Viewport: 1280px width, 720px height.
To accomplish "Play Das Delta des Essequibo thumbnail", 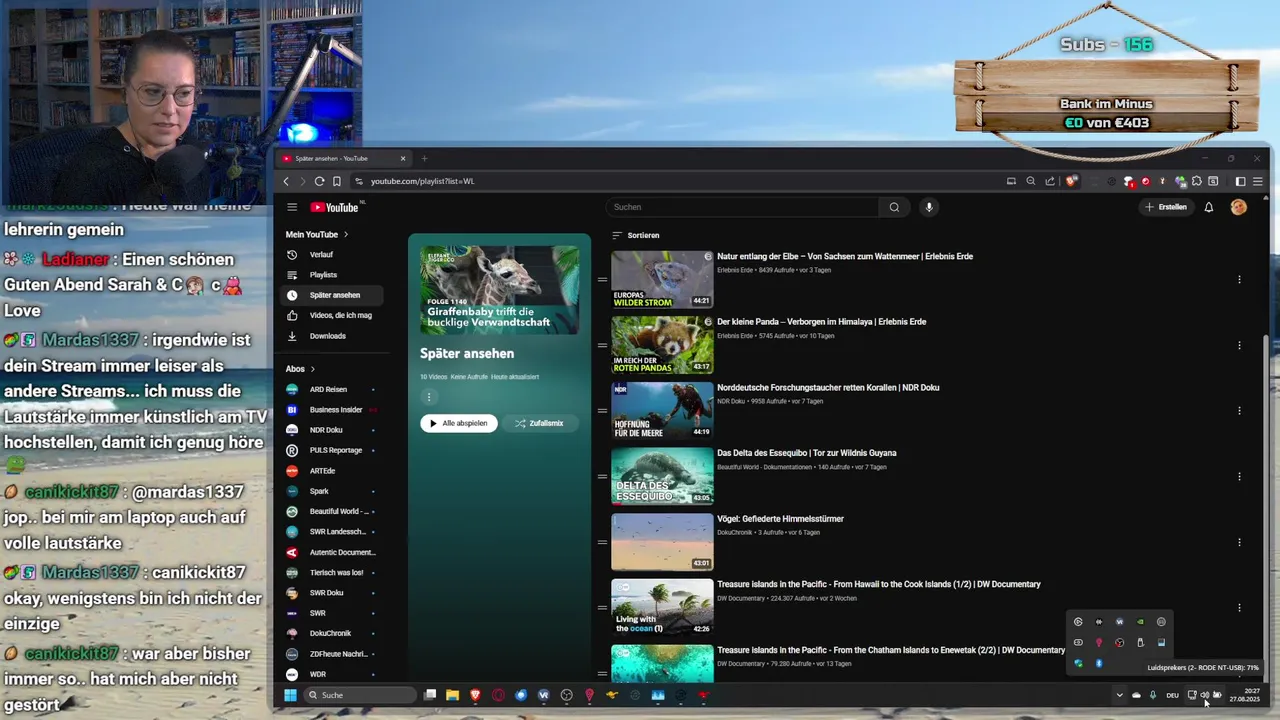I will click(x=662, y=476).
